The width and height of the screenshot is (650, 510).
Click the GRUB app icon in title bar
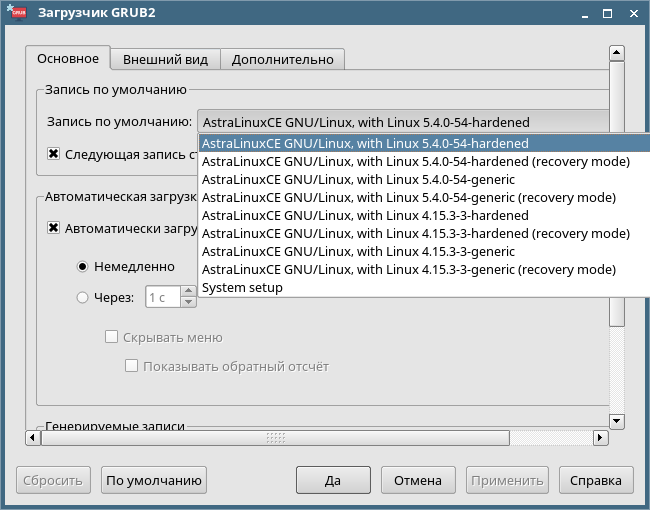[16, 13]
